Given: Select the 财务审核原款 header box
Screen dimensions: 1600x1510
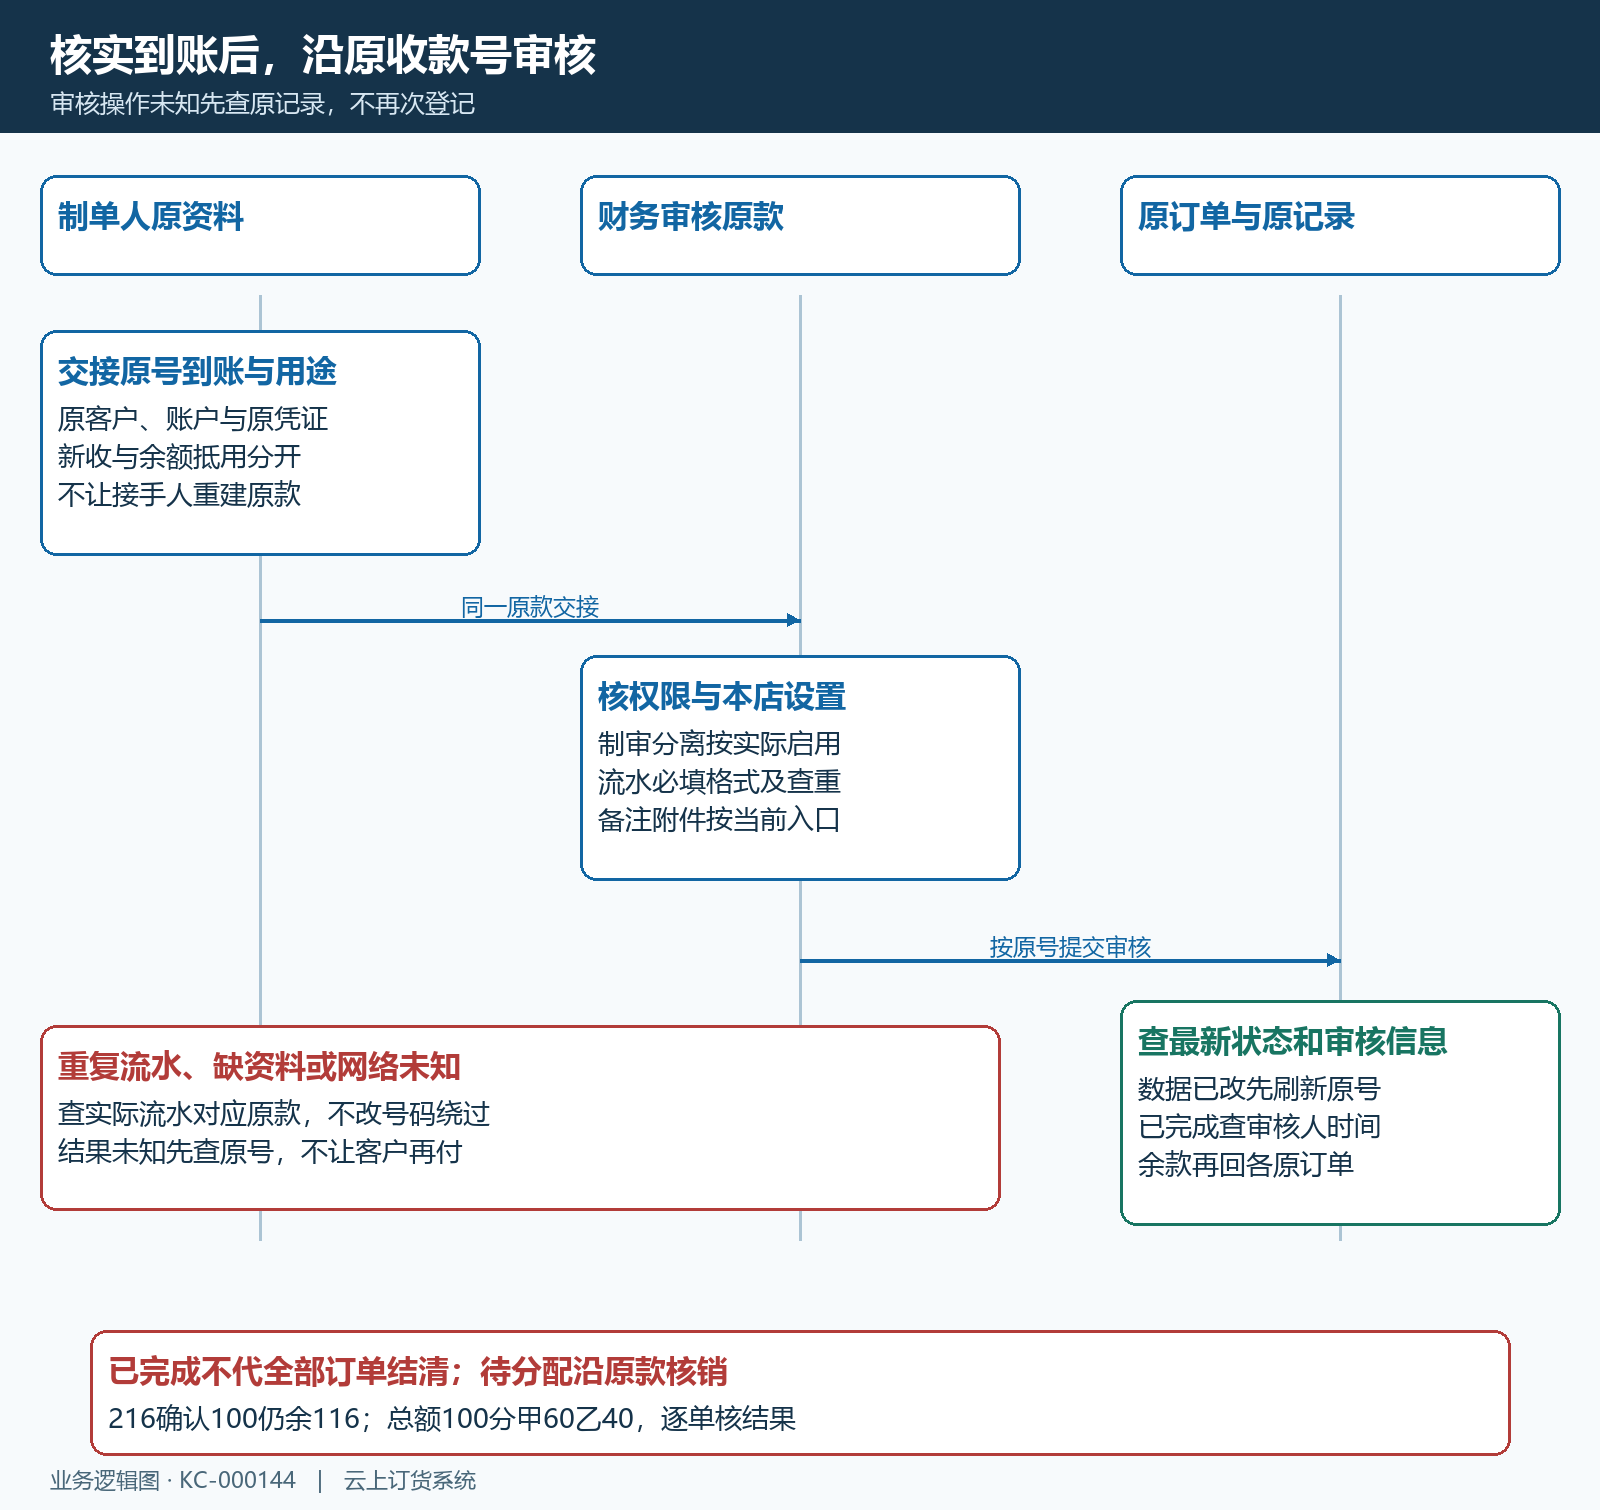Looking at the screenshot, I should pos(800,226).
